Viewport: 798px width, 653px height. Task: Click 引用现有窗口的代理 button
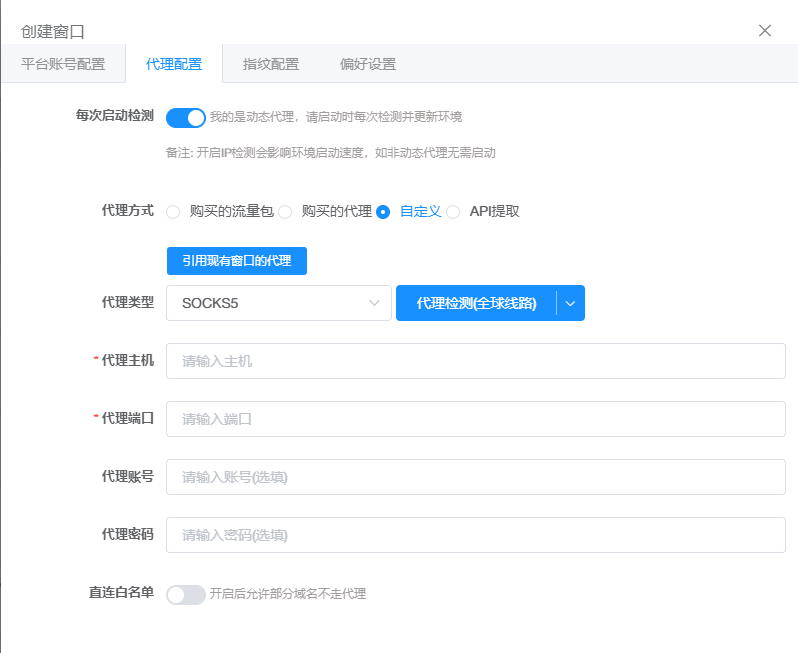click(237, 261)
